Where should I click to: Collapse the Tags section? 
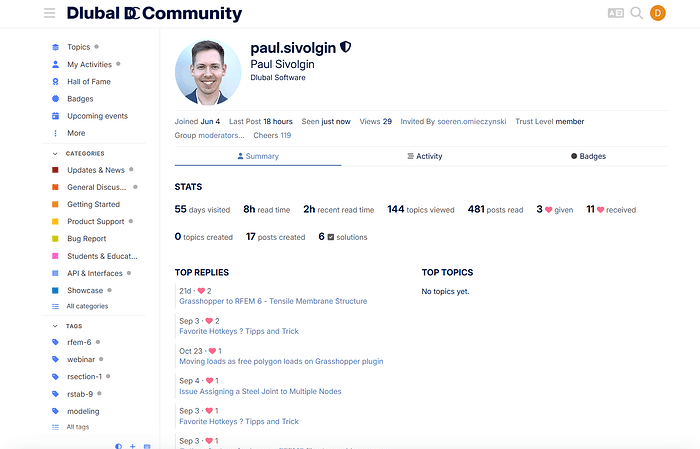pyautogui.click(x=55, y=326)
